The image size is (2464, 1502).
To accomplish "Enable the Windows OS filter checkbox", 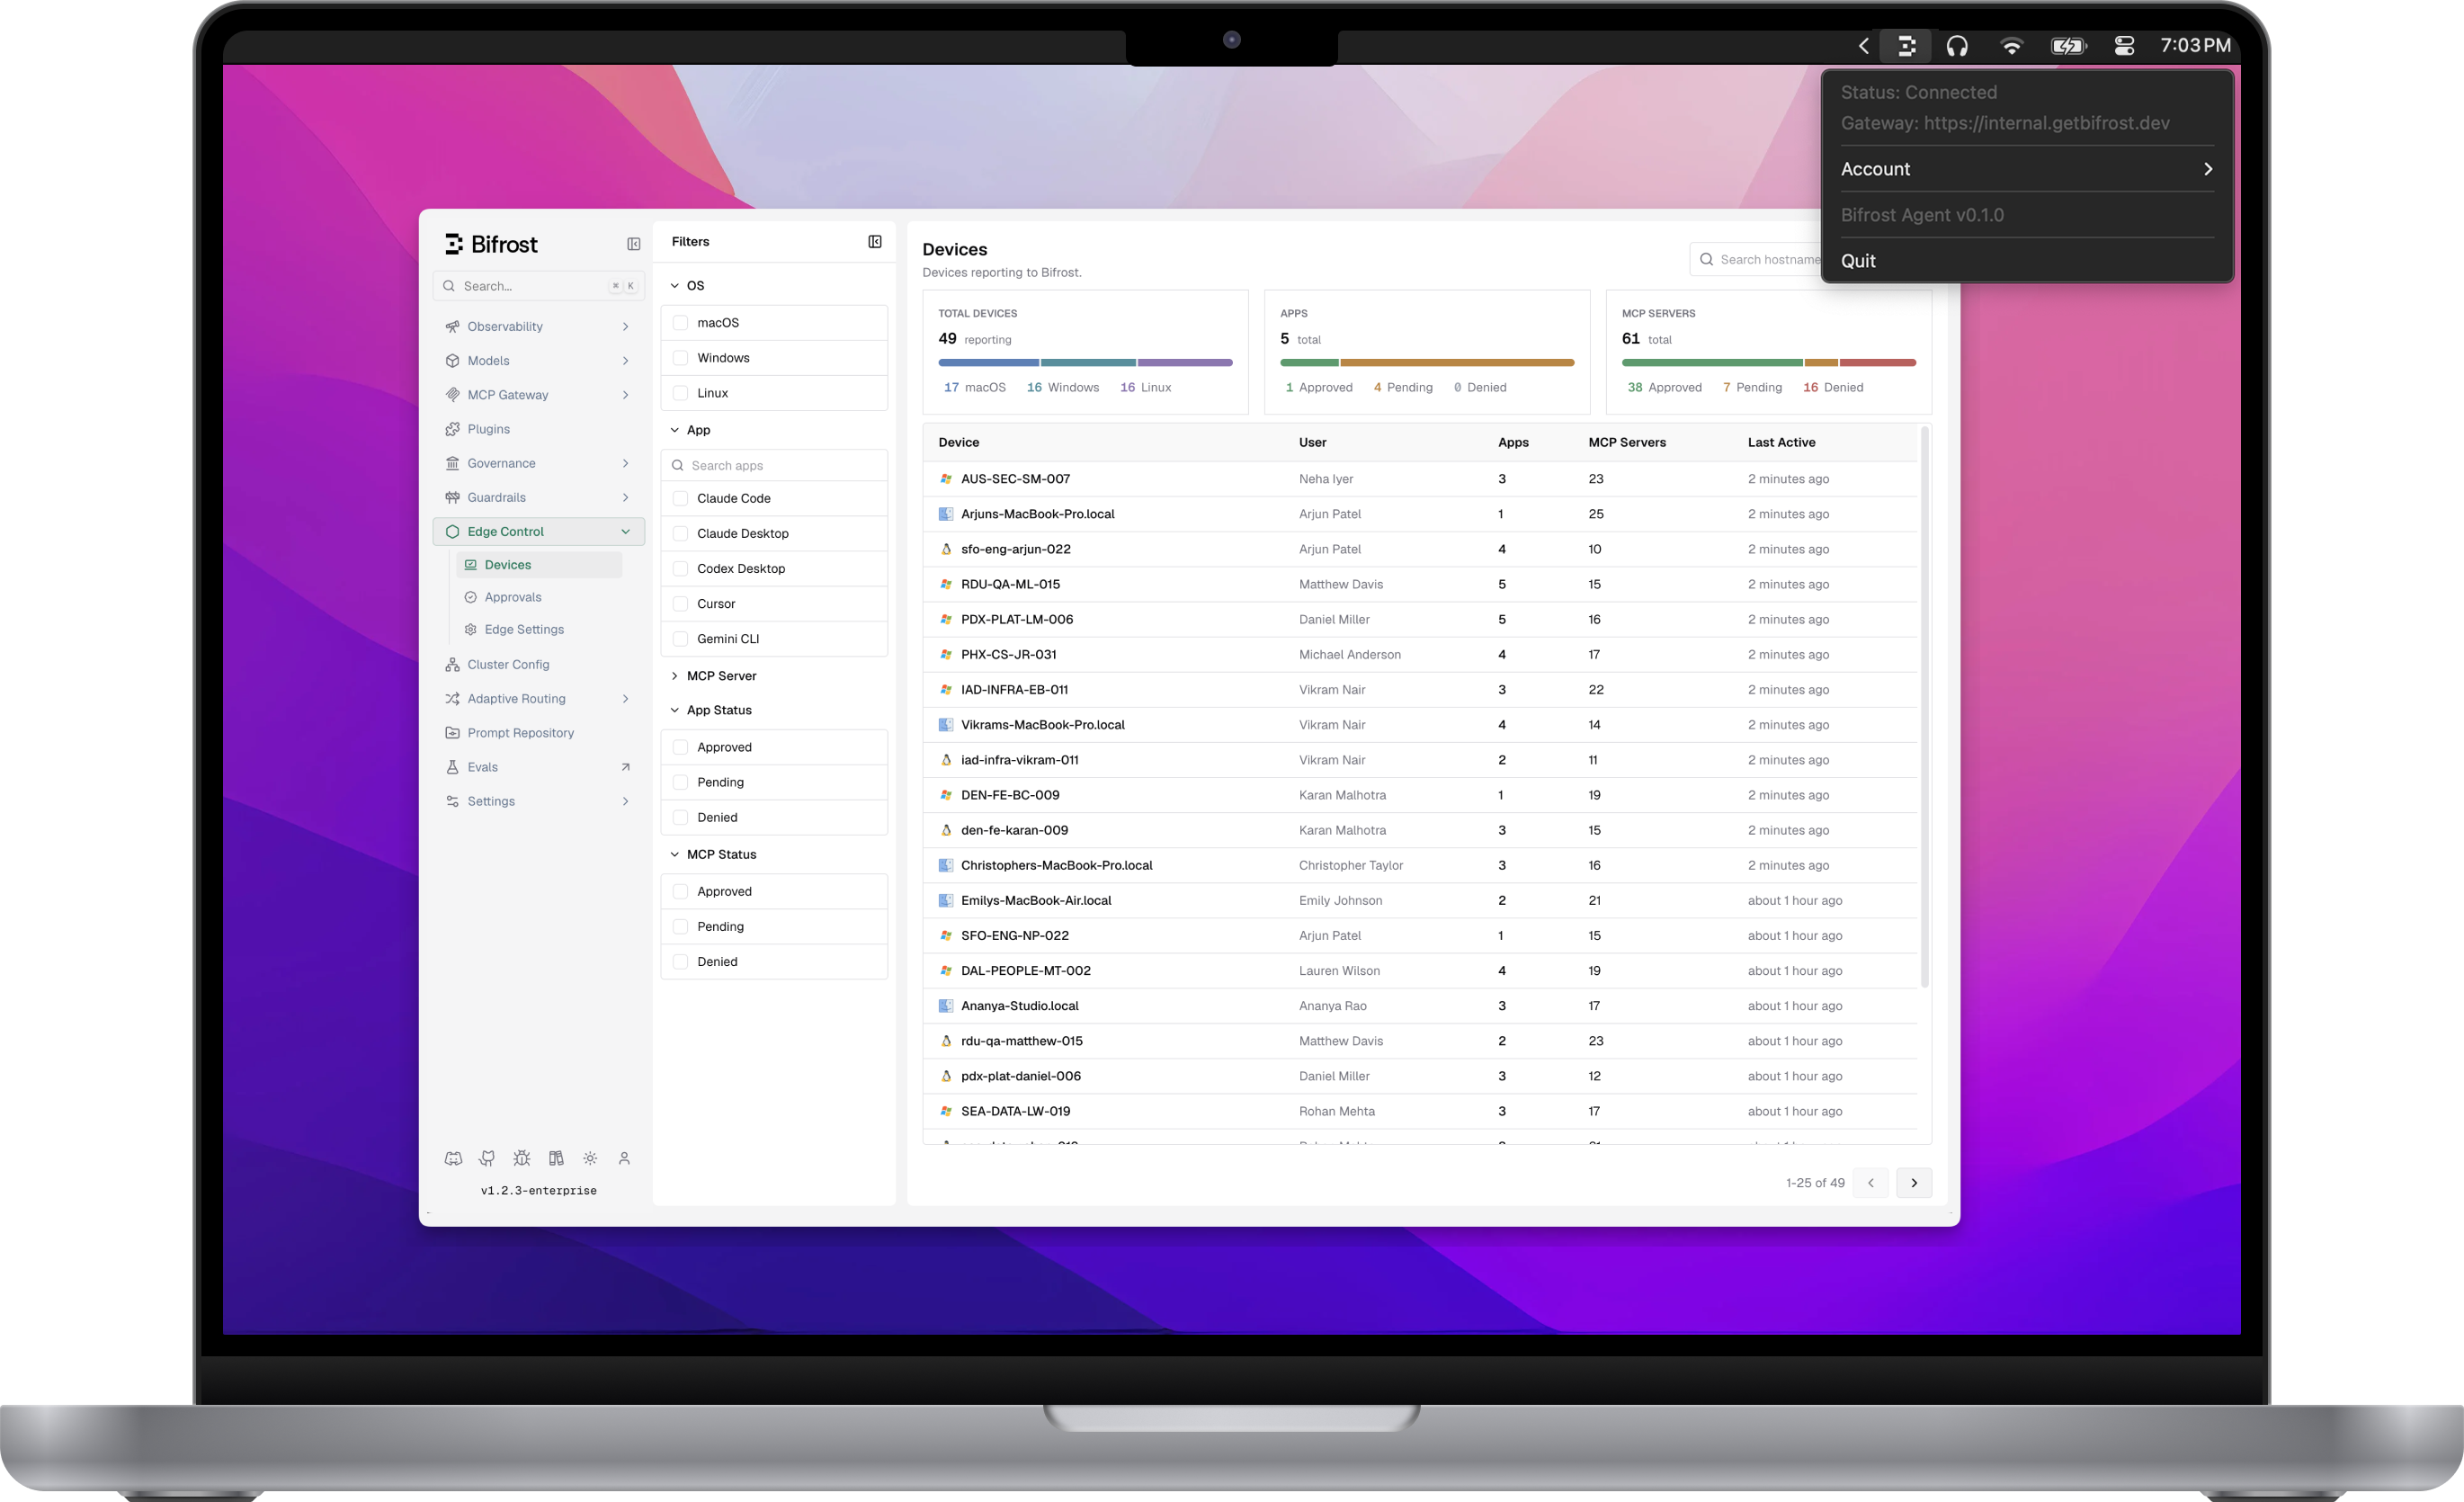I will [680, 358].
